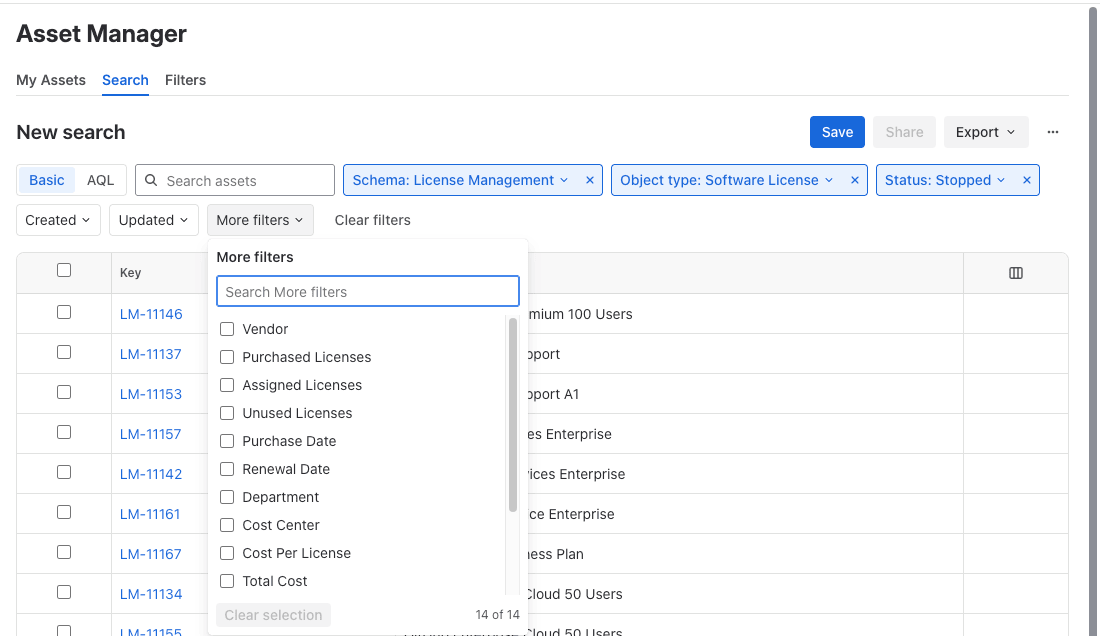Enable the Purchased Licenses filter
1100x636 pixels.
point(227,357)
